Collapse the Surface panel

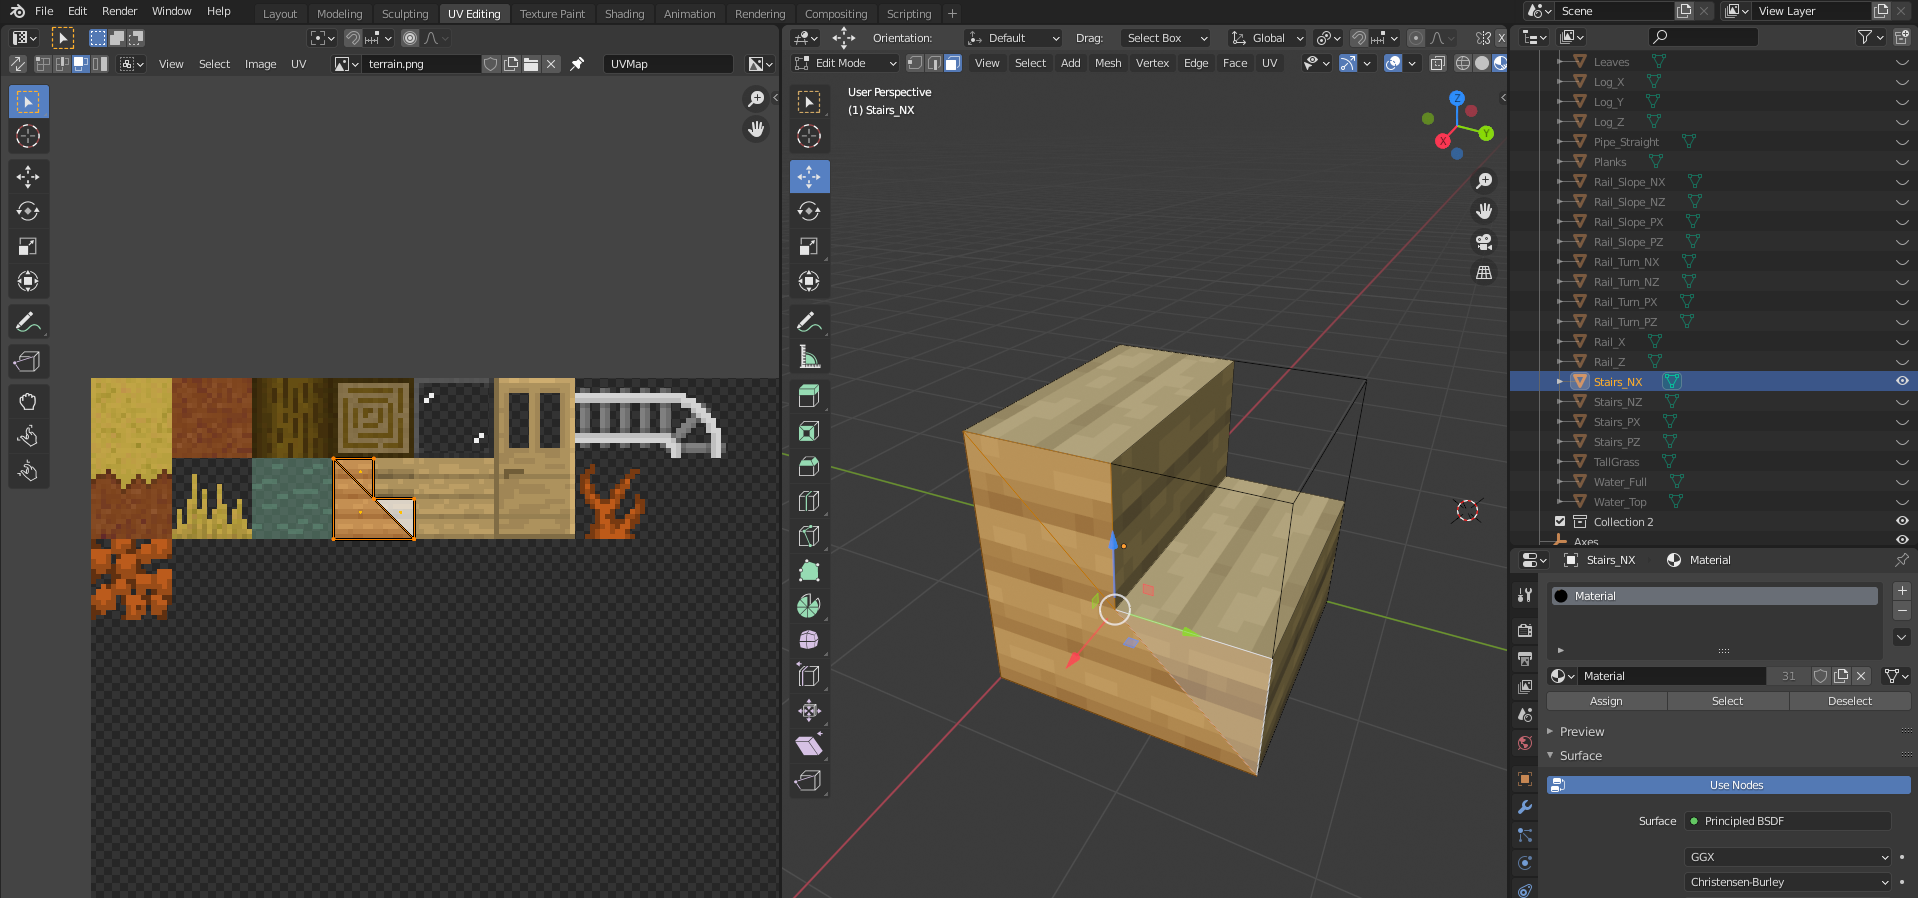pos(1580,756)
